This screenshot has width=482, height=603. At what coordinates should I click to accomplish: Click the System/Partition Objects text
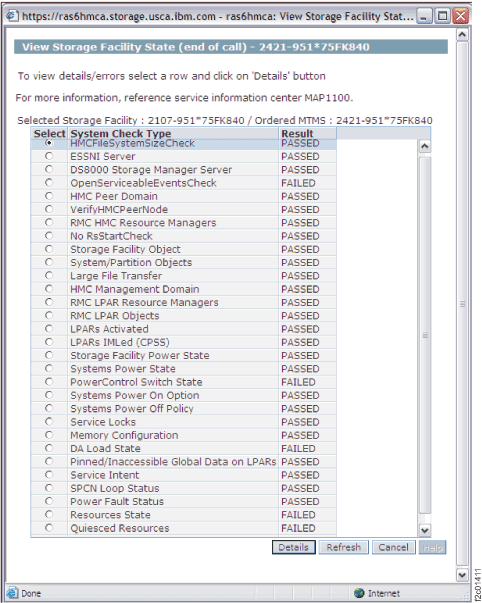tap(131, 263)
